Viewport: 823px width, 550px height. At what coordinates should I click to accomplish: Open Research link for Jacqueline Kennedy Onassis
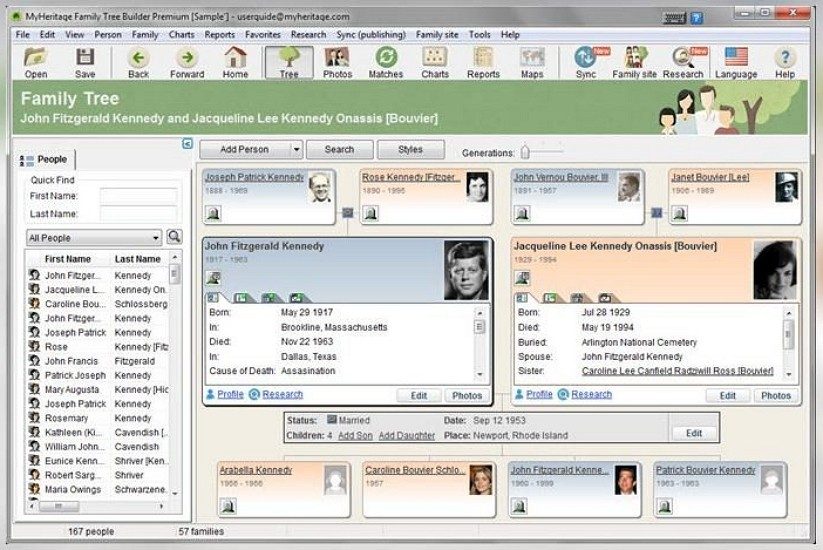592,394
